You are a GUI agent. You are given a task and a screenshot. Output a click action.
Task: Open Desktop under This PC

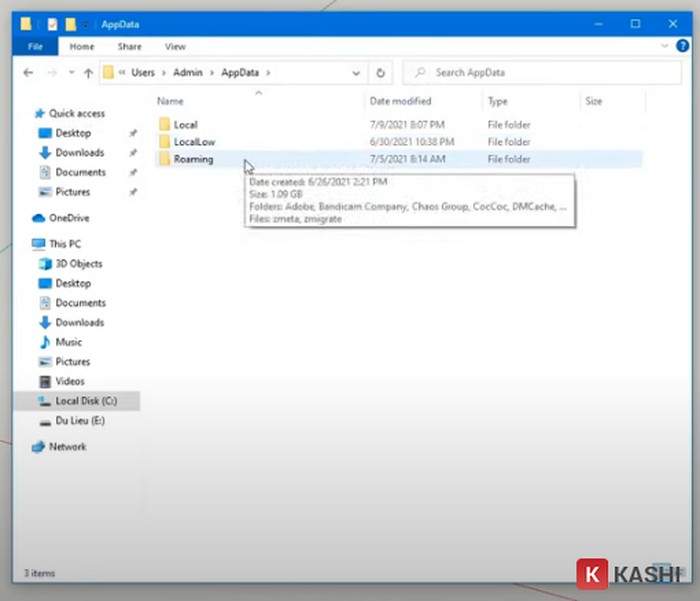click(x=73, y=284)
